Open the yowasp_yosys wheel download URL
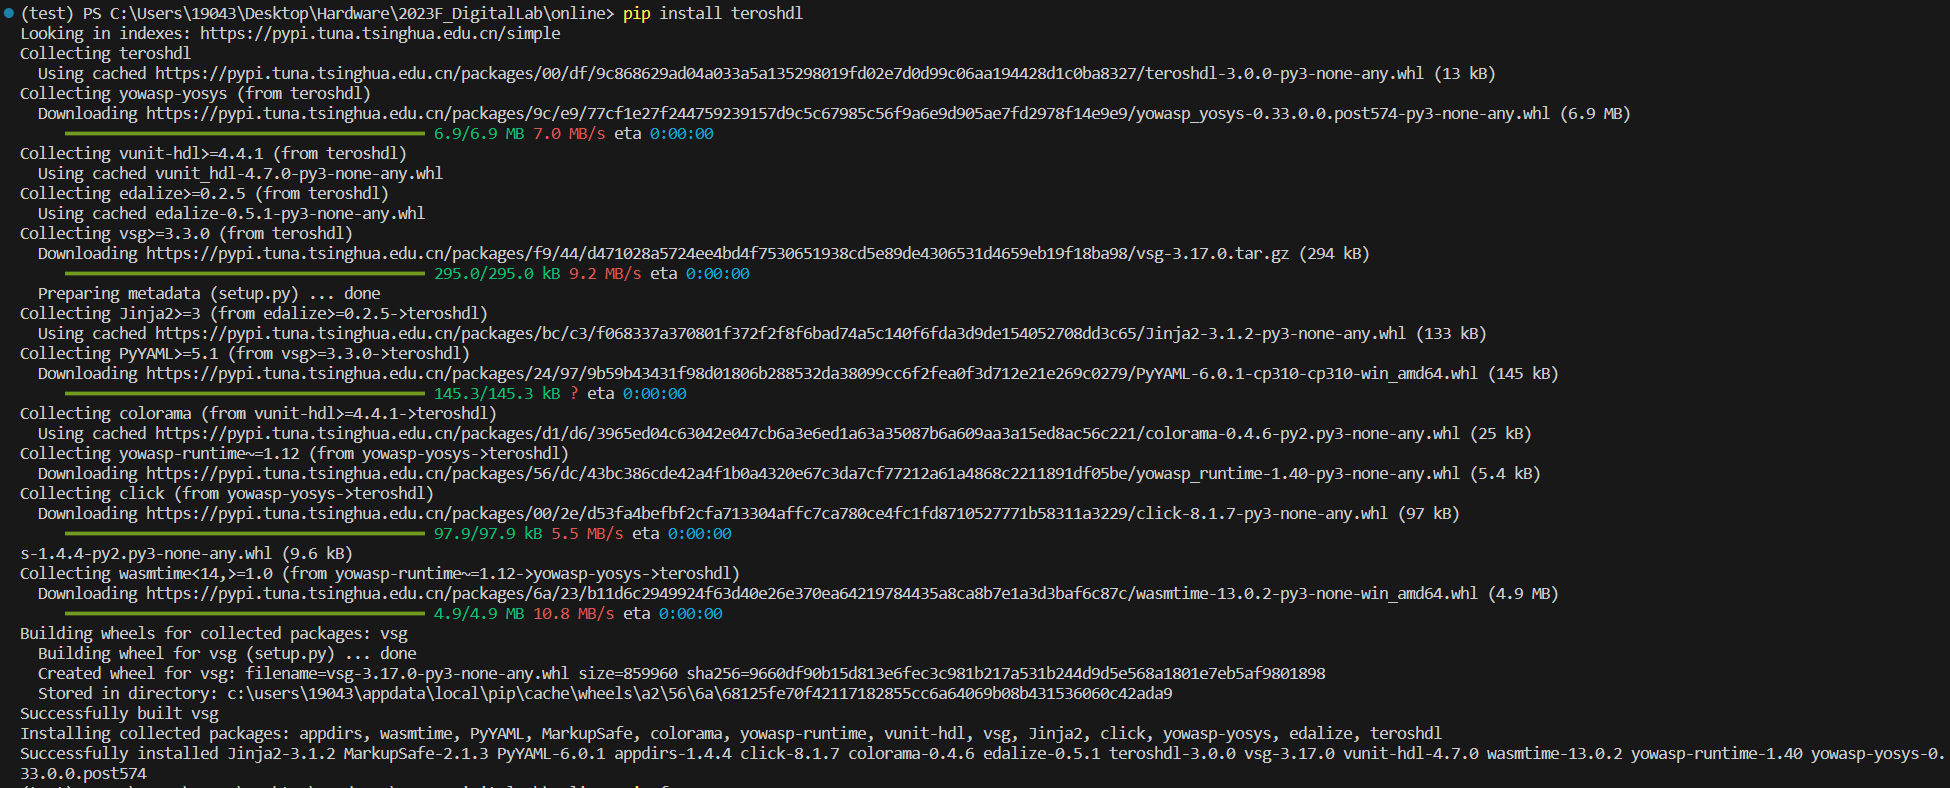The image size is (1950, 788). [x=848, y=113]
